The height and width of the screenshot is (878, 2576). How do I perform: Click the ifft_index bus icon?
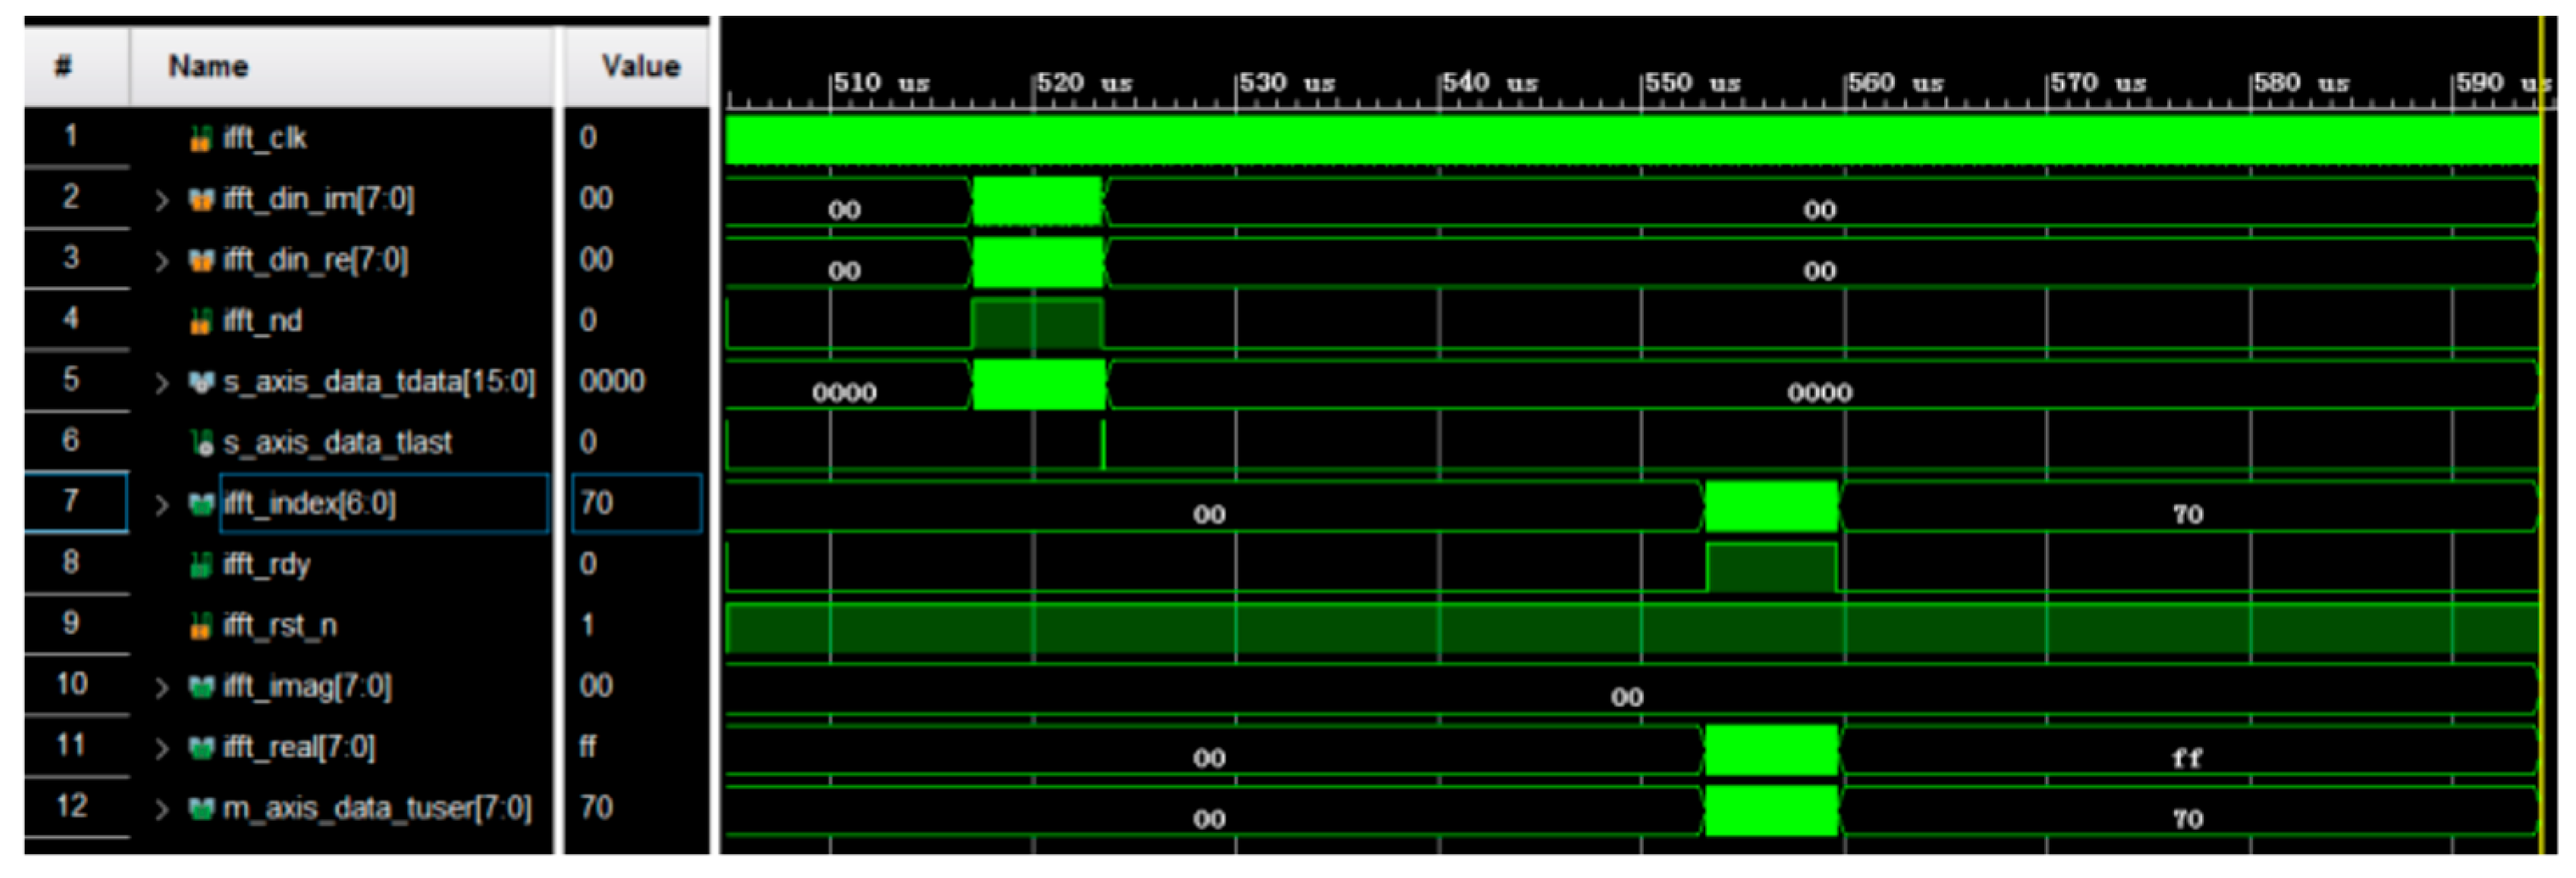point(202,504)
